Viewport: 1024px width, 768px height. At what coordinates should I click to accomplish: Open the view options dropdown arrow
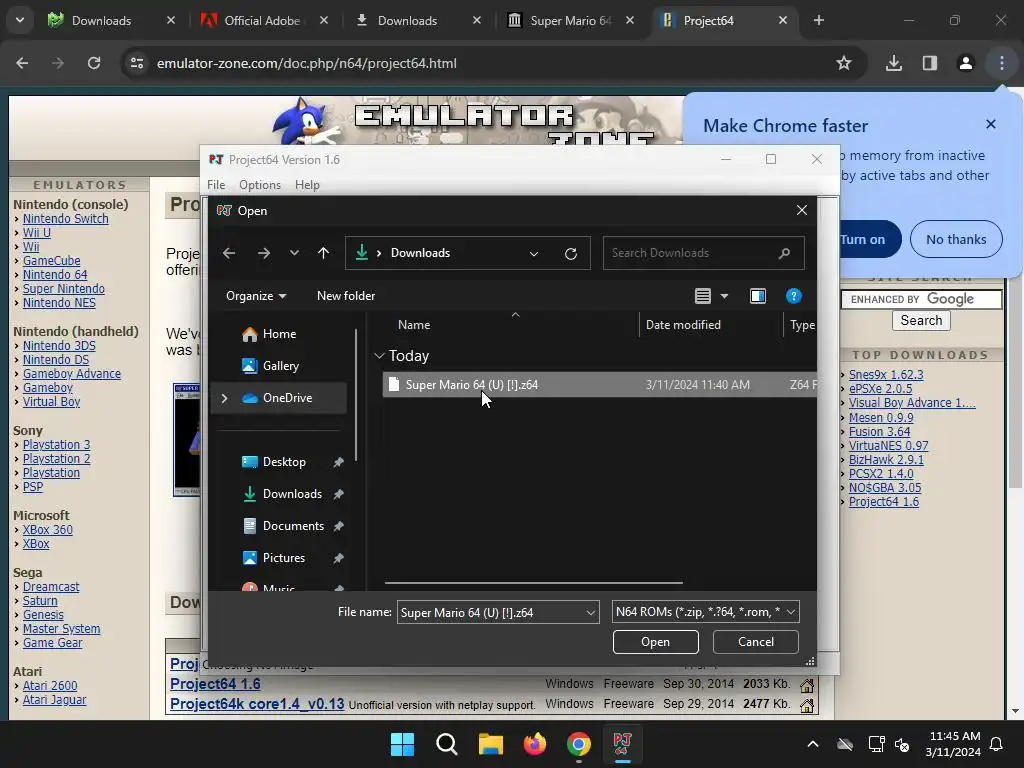pyautogui.click(x=724, y=296)
